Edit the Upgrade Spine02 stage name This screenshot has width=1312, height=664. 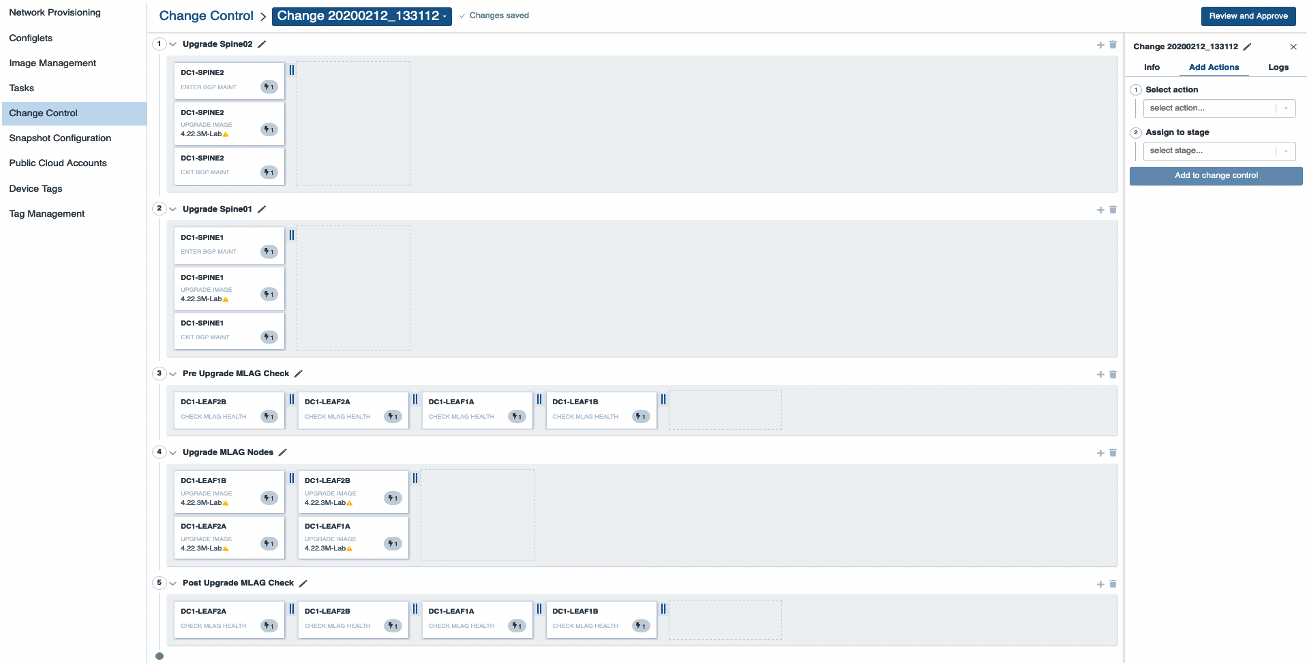260,44
